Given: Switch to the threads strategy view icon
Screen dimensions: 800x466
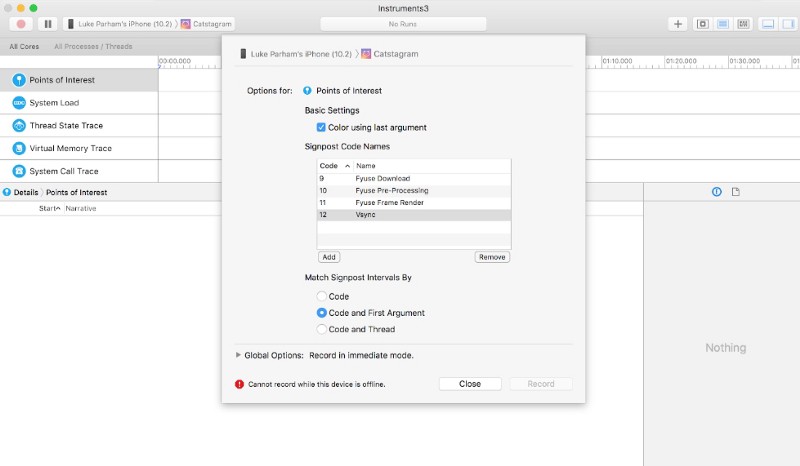Looking at the screenshot, I should (743, 24).
